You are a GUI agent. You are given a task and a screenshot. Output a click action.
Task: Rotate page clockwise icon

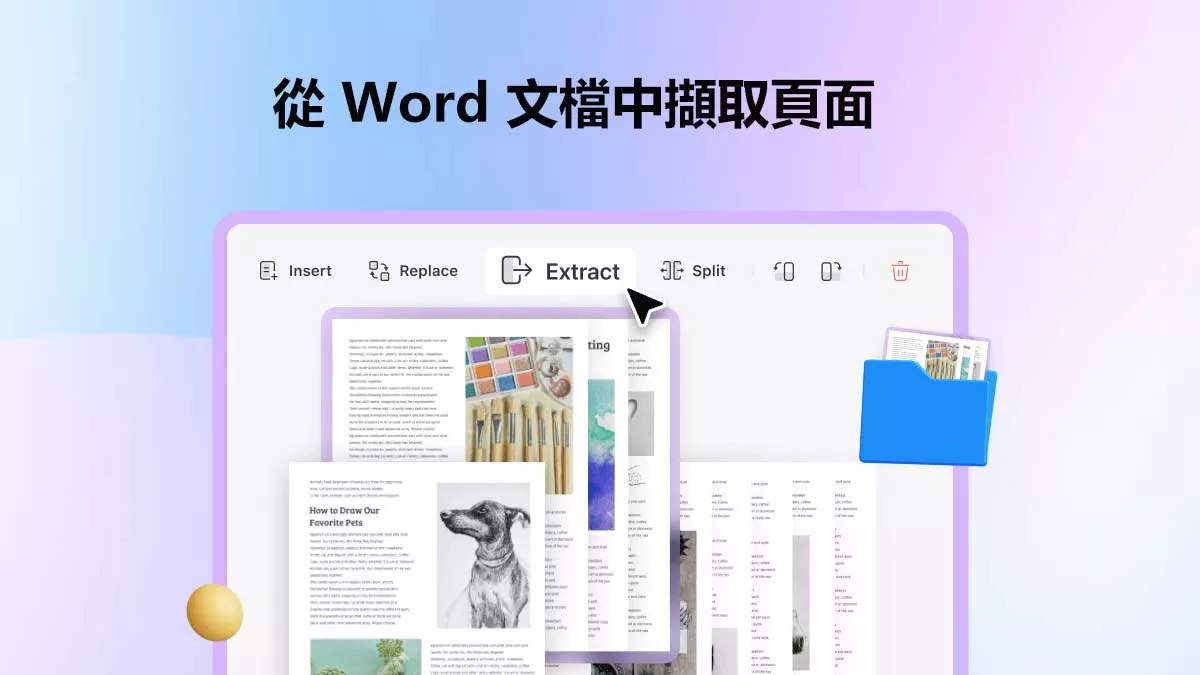coord(832,271)
